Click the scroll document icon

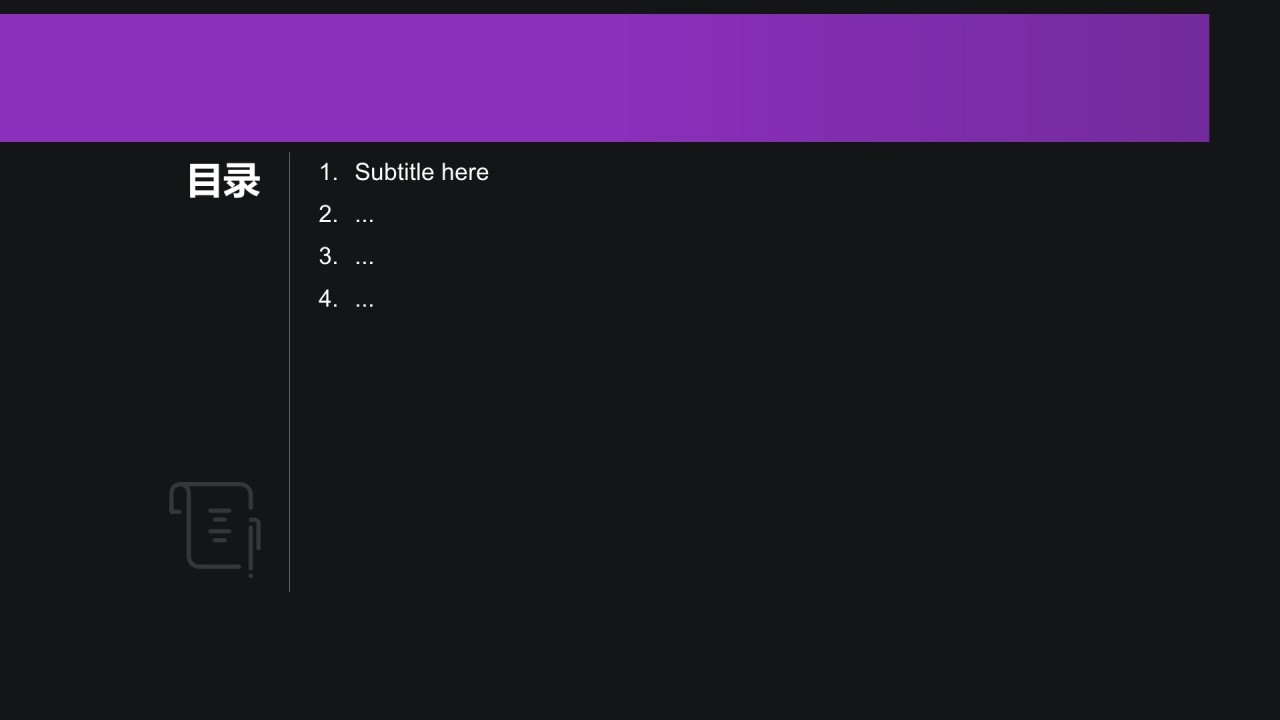point(214,527)
